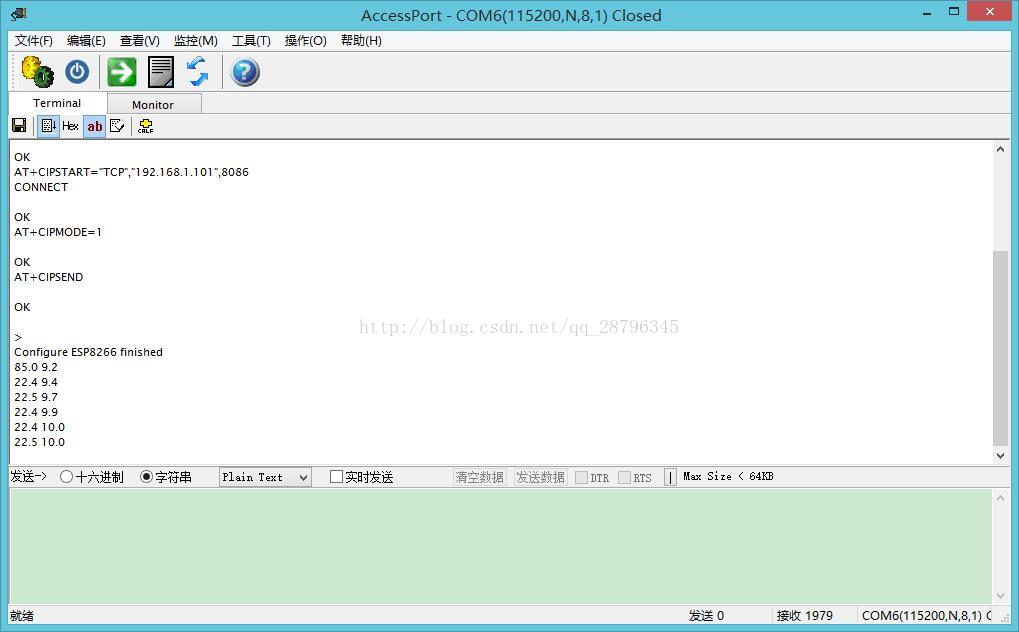Click the 85.0 9.2 data line

[x=36, y=367]
